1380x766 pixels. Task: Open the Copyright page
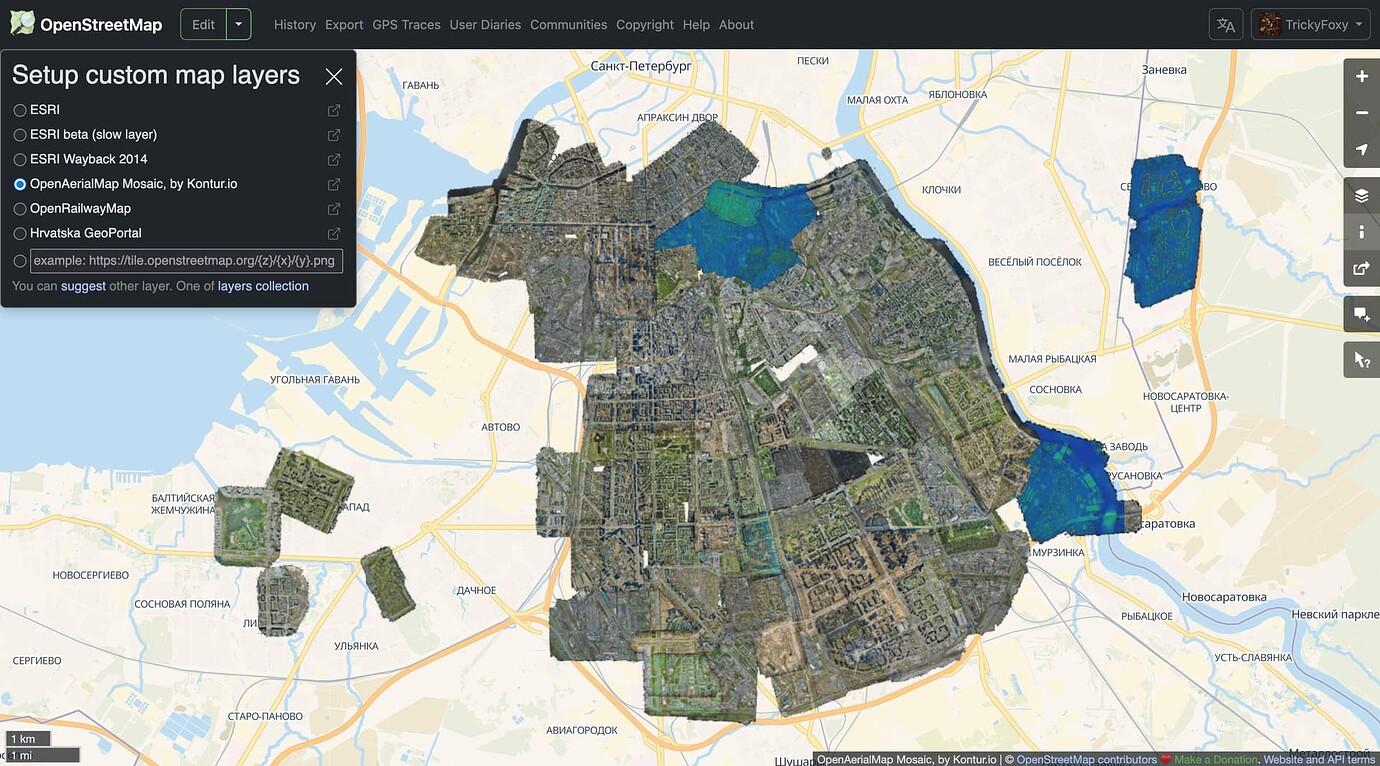645,24
